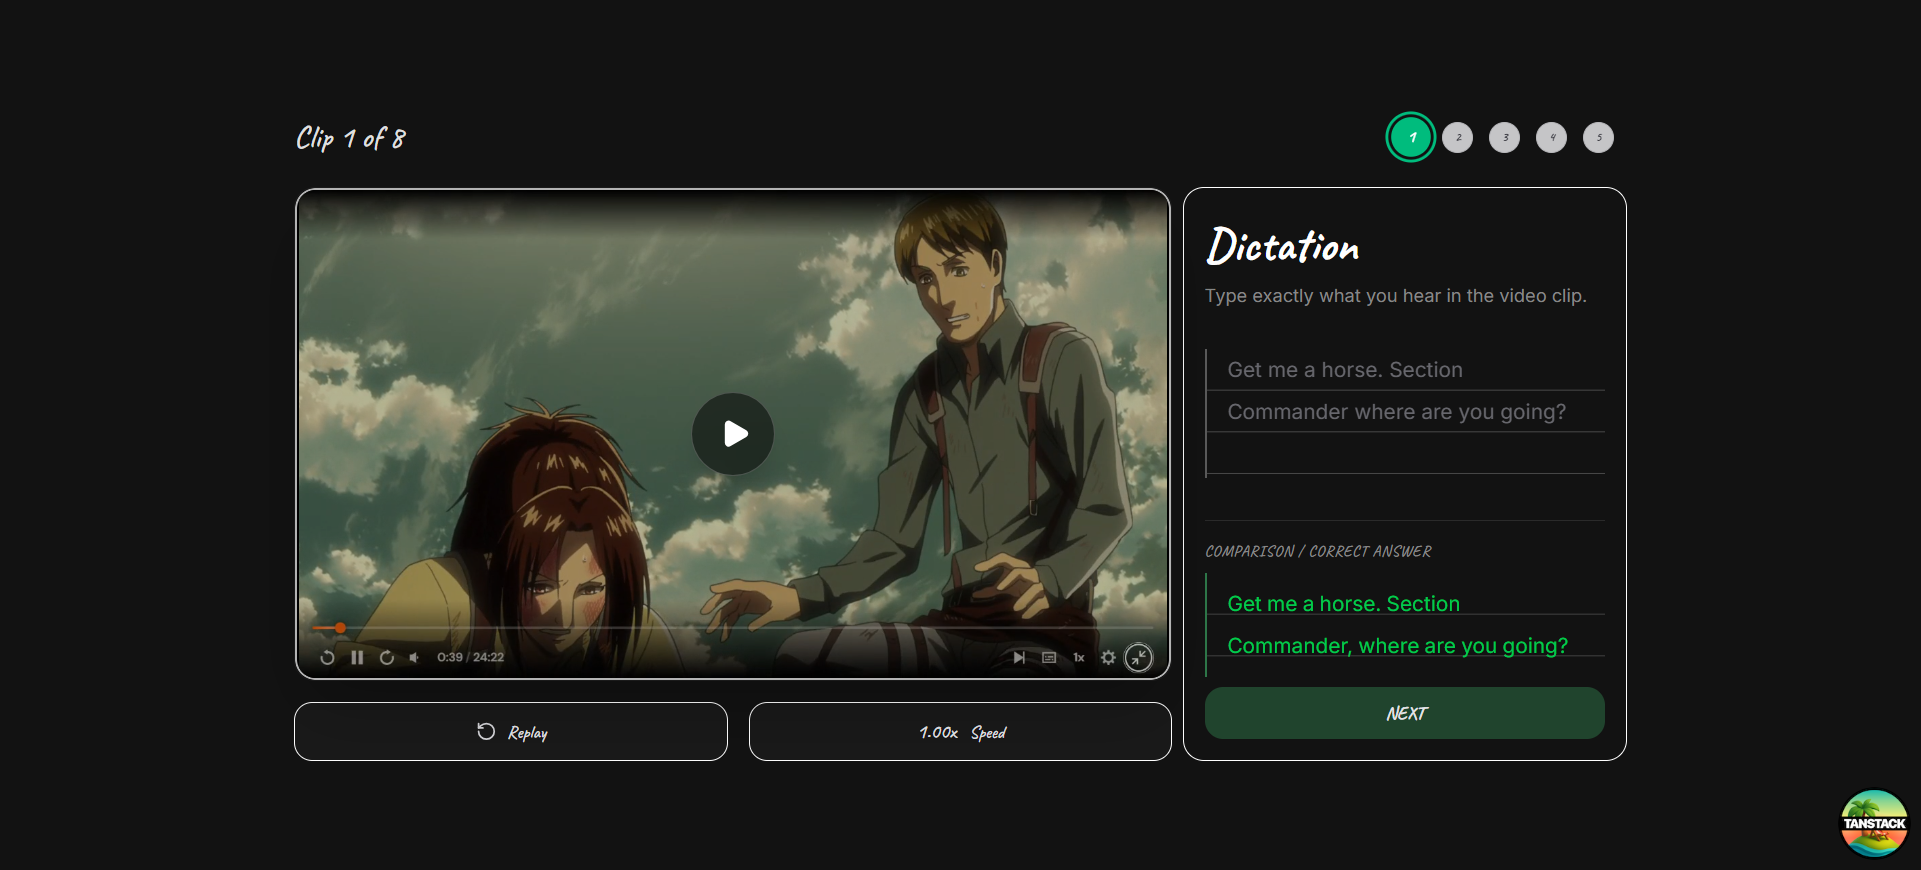Click the "Dictation" title

1283,246
